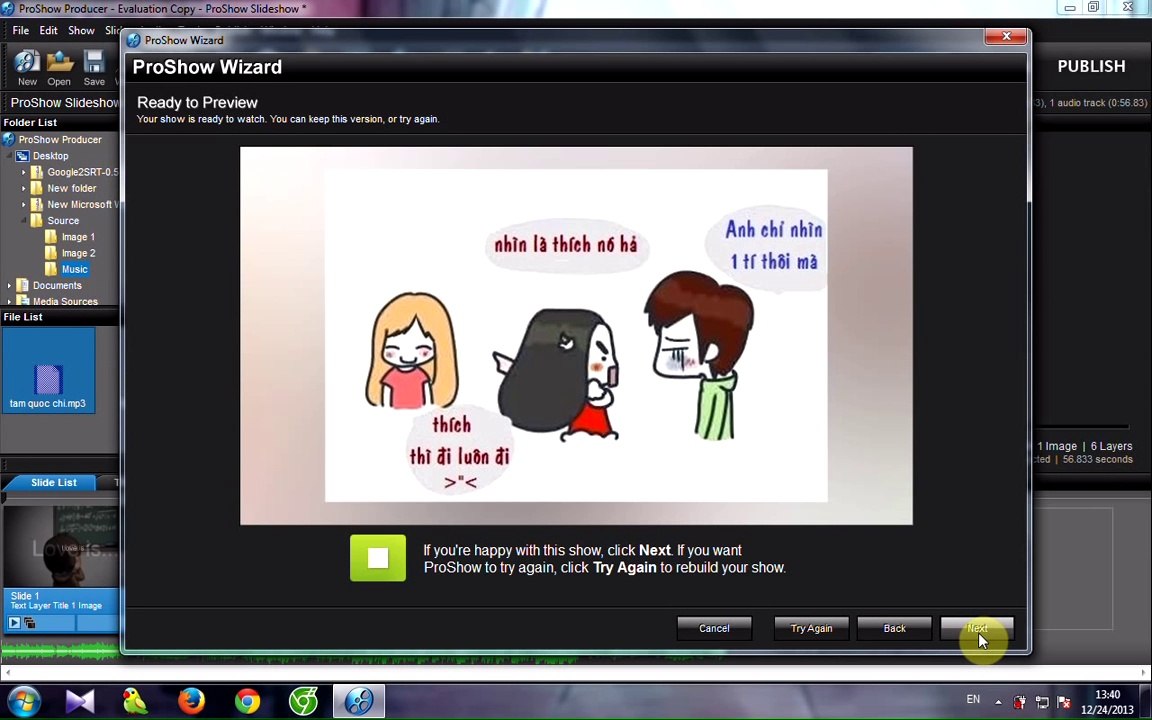This screenshot has height=720, width=1152.
Task: Click the Back button in wizard
Action: [x=894, y=628]
